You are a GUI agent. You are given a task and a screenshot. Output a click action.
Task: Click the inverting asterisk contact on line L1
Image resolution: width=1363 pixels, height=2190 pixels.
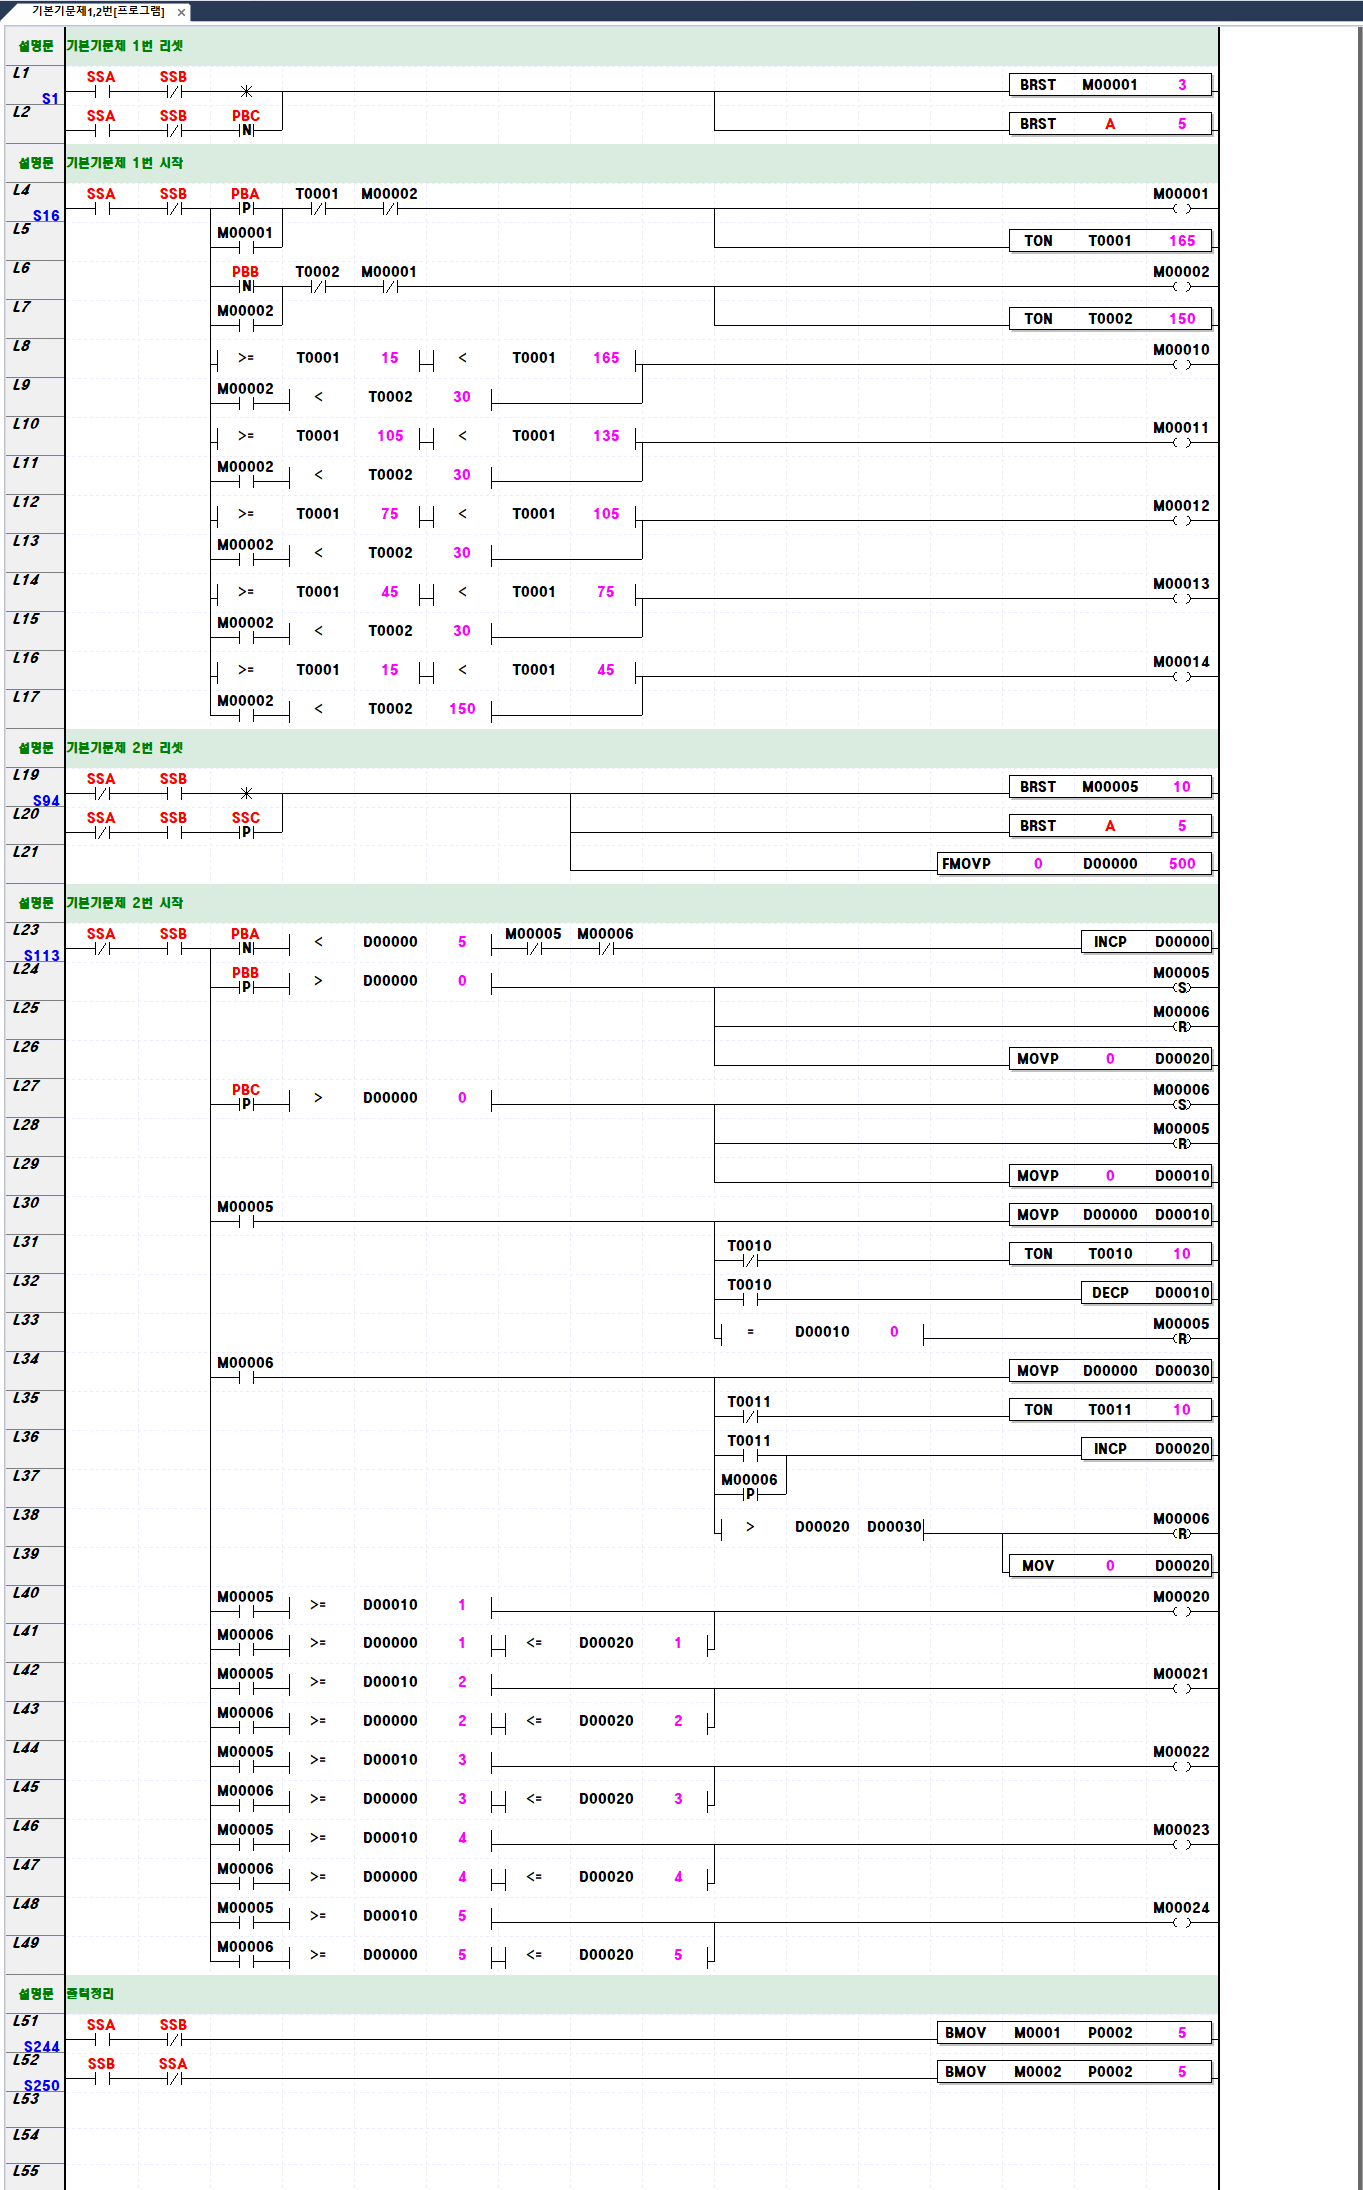[x=246, y=91]
